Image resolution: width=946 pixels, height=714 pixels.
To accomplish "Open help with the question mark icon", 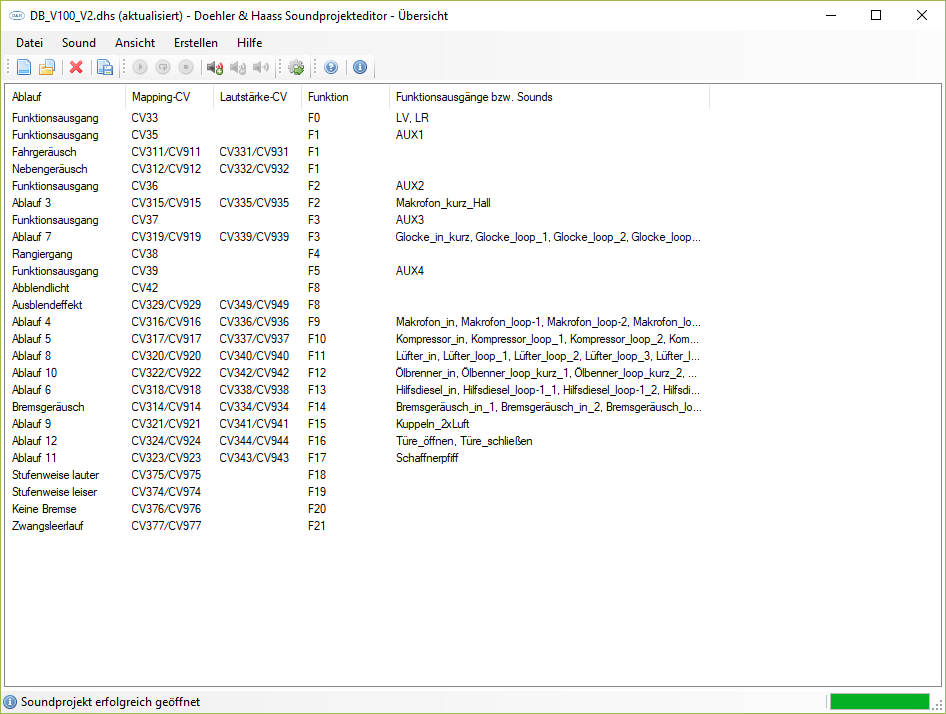I will [x=331, y=67].
